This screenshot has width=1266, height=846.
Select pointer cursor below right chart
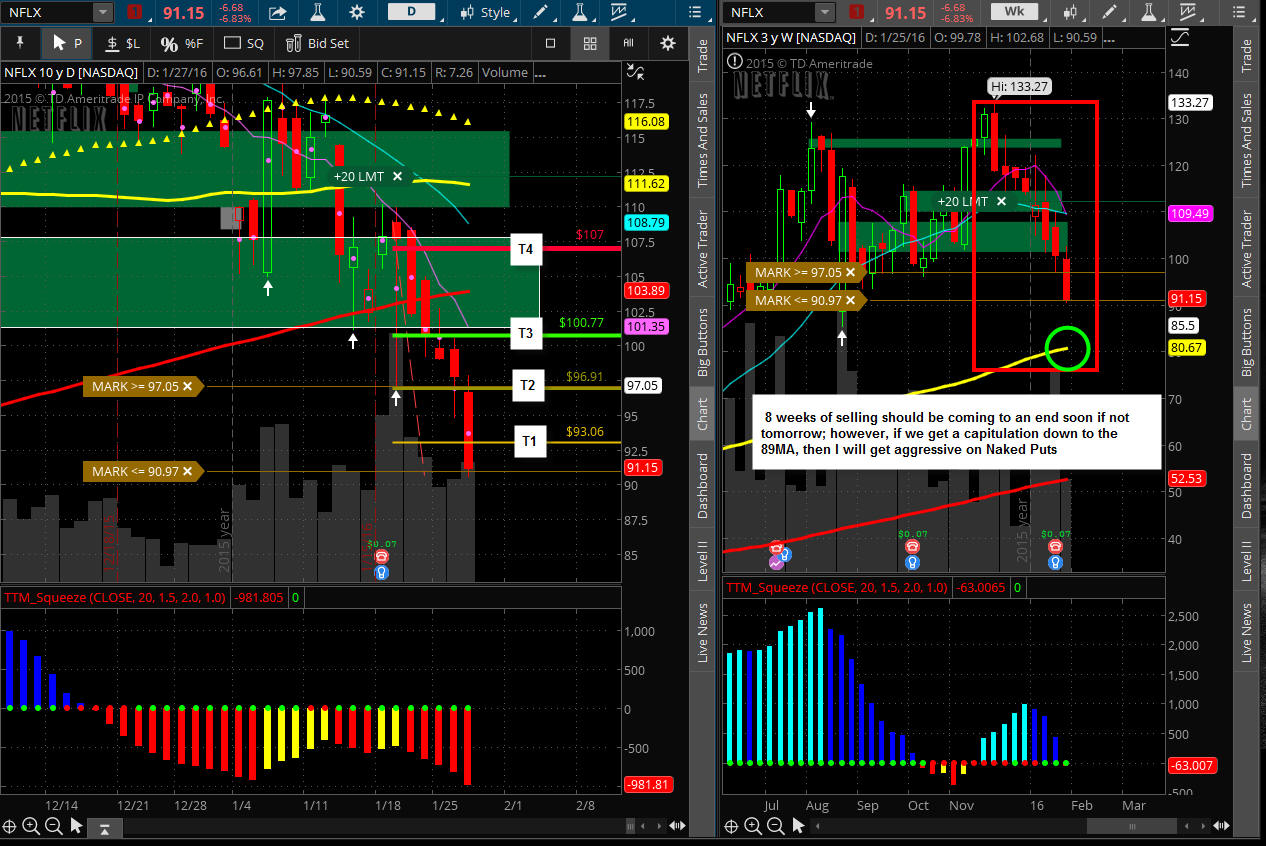point(798,826)
